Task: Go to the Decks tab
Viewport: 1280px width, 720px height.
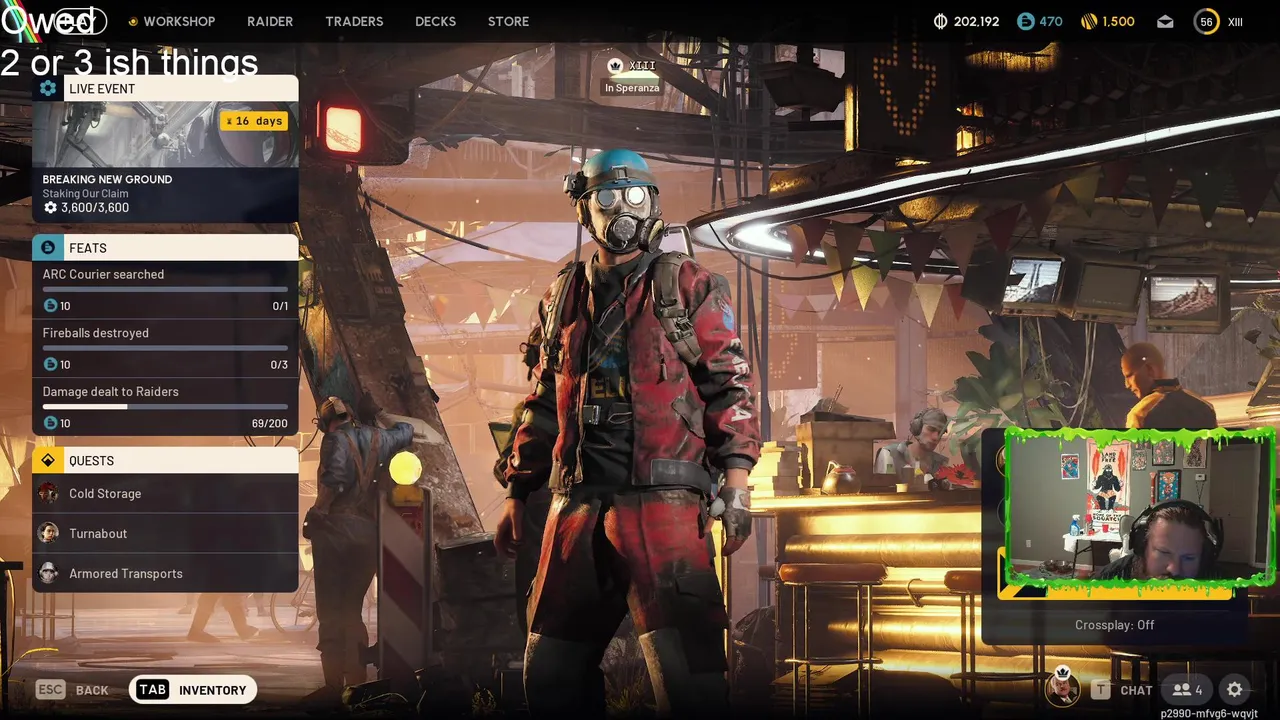Action: [435, 21]
